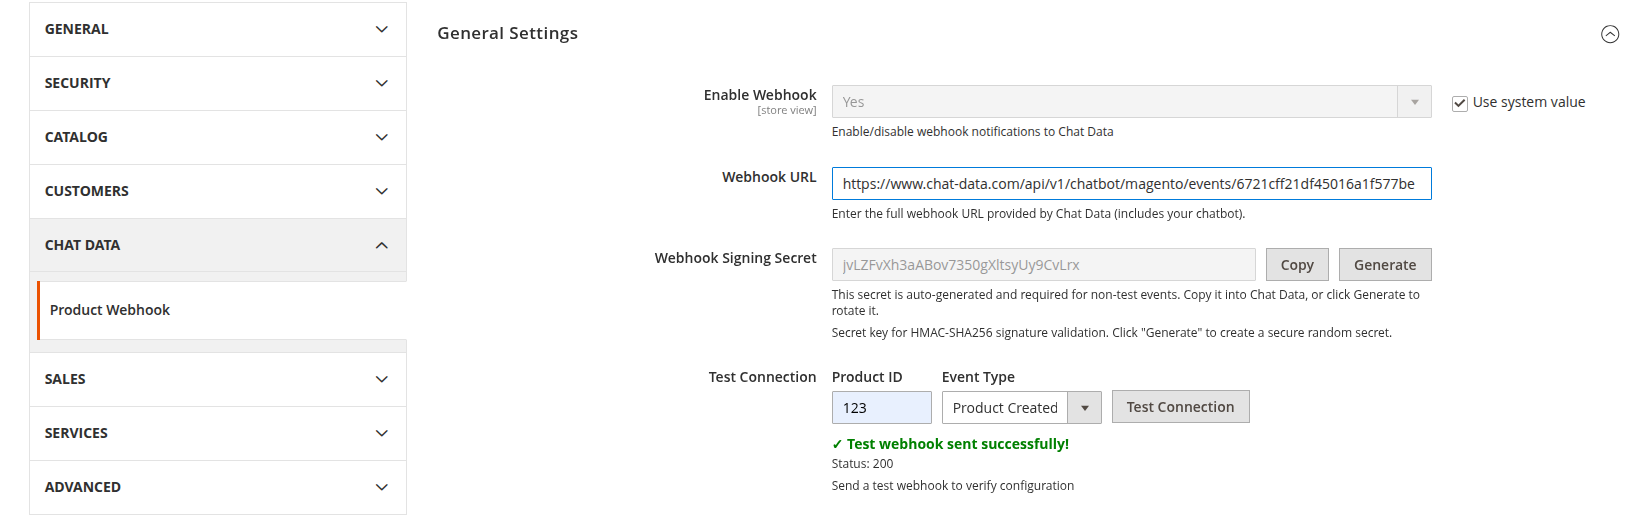1642x530 pixels.
Task: Expand the Customers section chevron
Action: [381, 191]
